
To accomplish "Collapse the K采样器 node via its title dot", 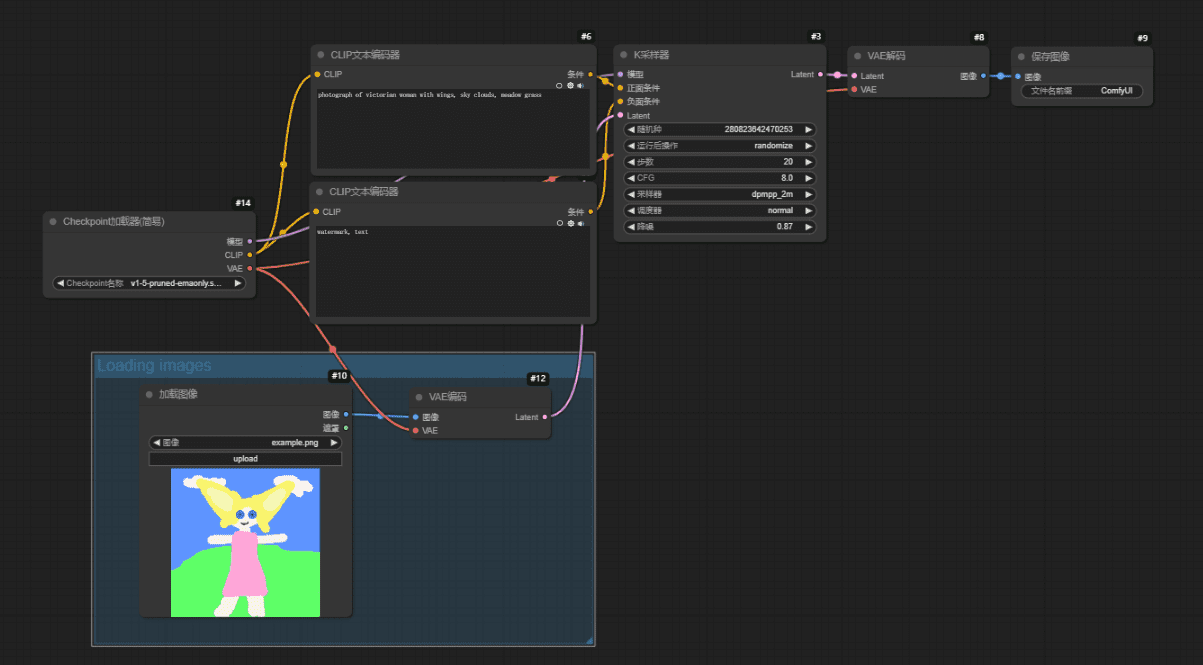I will [x=623, y=55].
